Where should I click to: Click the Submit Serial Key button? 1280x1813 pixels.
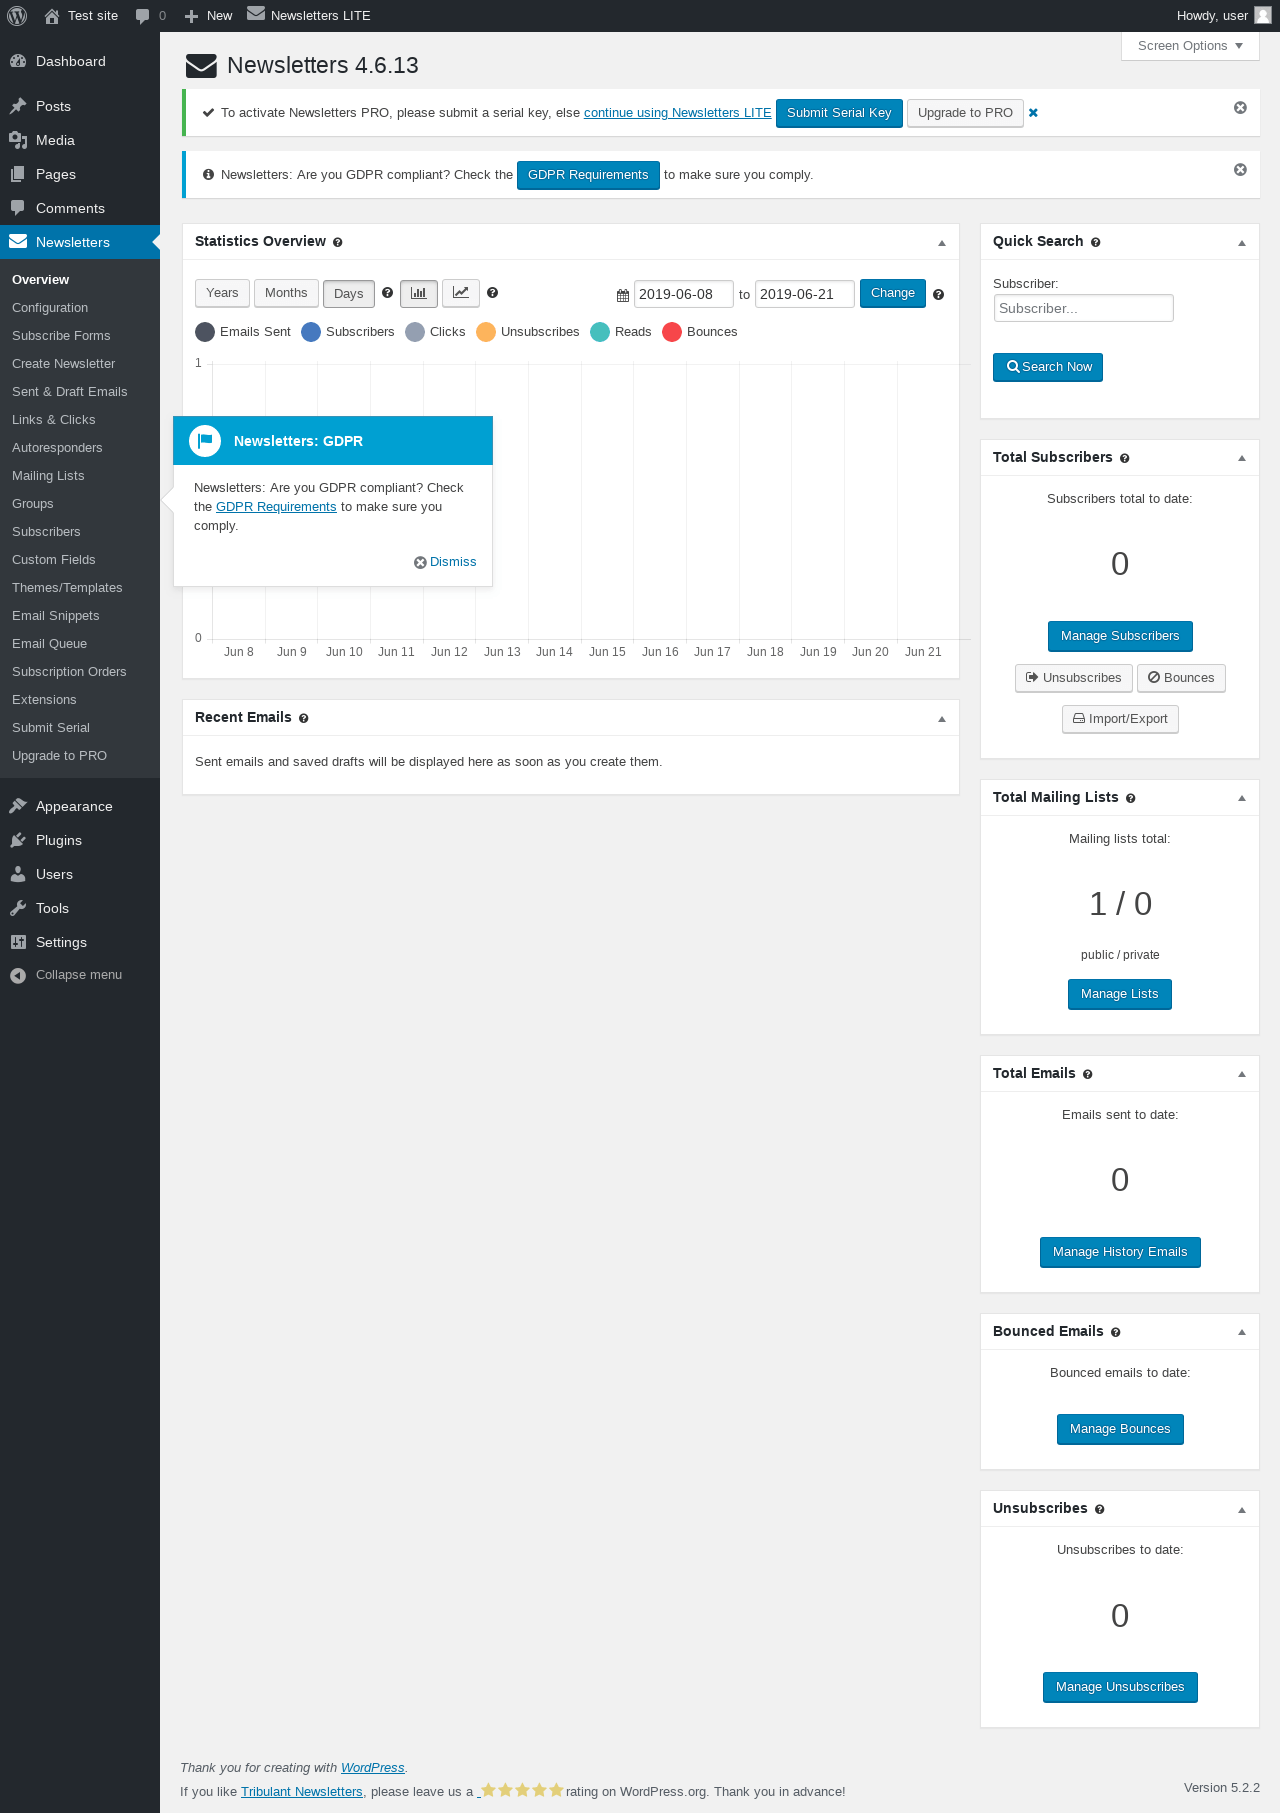[x=839, y=113]
